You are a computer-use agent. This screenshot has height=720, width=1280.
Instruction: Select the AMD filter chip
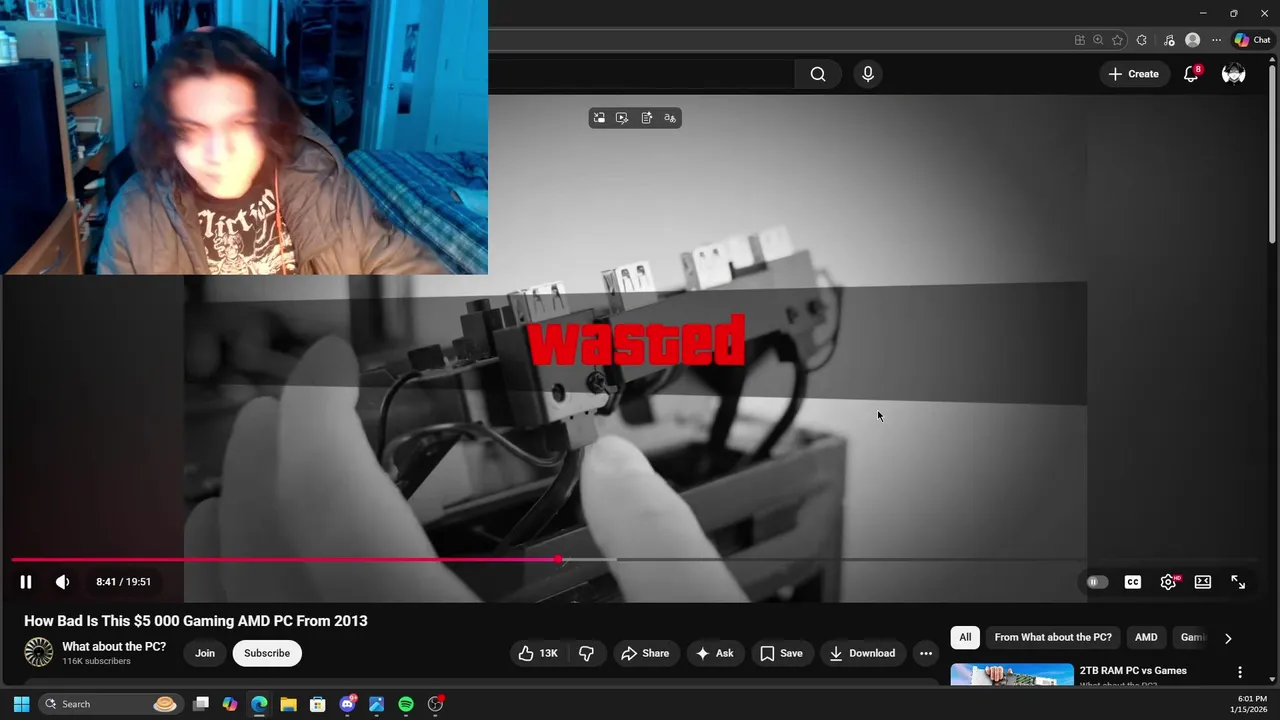[x=1146, y=637]
